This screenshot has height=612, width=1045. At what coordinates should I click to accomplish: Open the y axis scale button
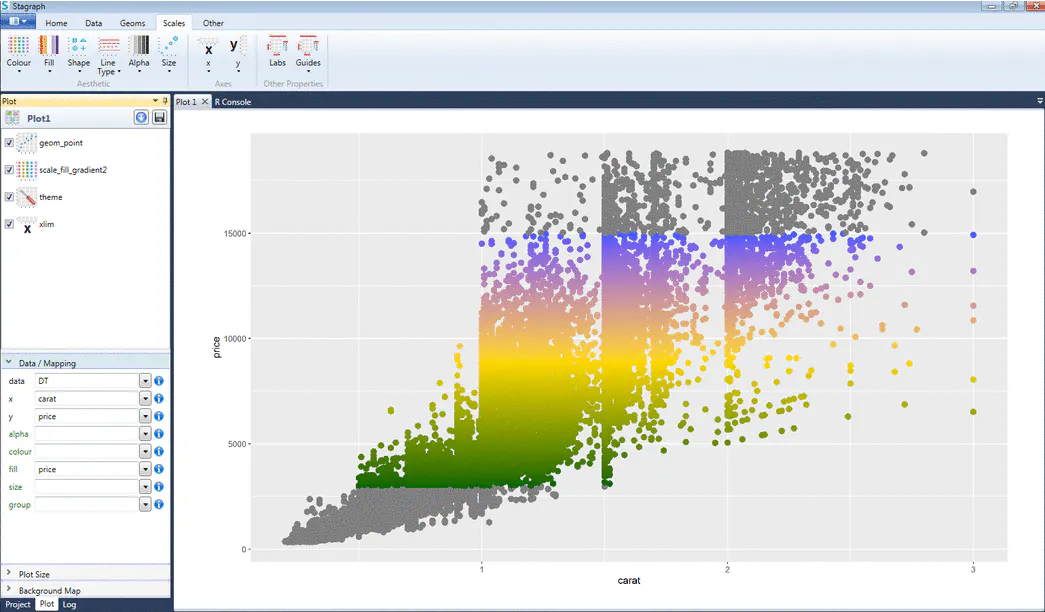237,53
